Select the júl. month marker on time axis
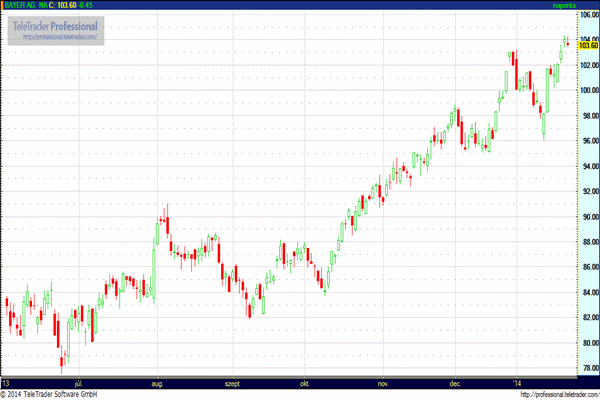Viewport: 600px width, 400px height. tap(78, 384)
